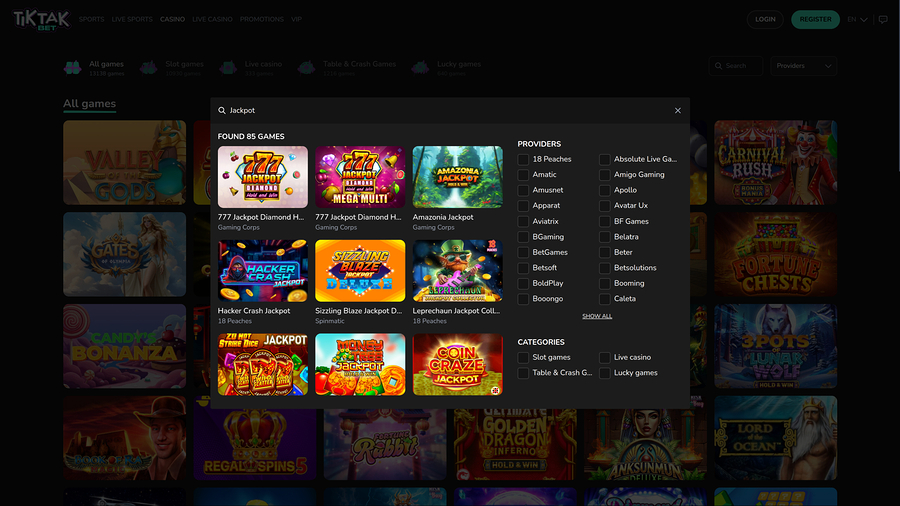This screenshot has width=900, height=506.
Task: Check the 18 Peaches provider checkbox
Action: (523, 159)
